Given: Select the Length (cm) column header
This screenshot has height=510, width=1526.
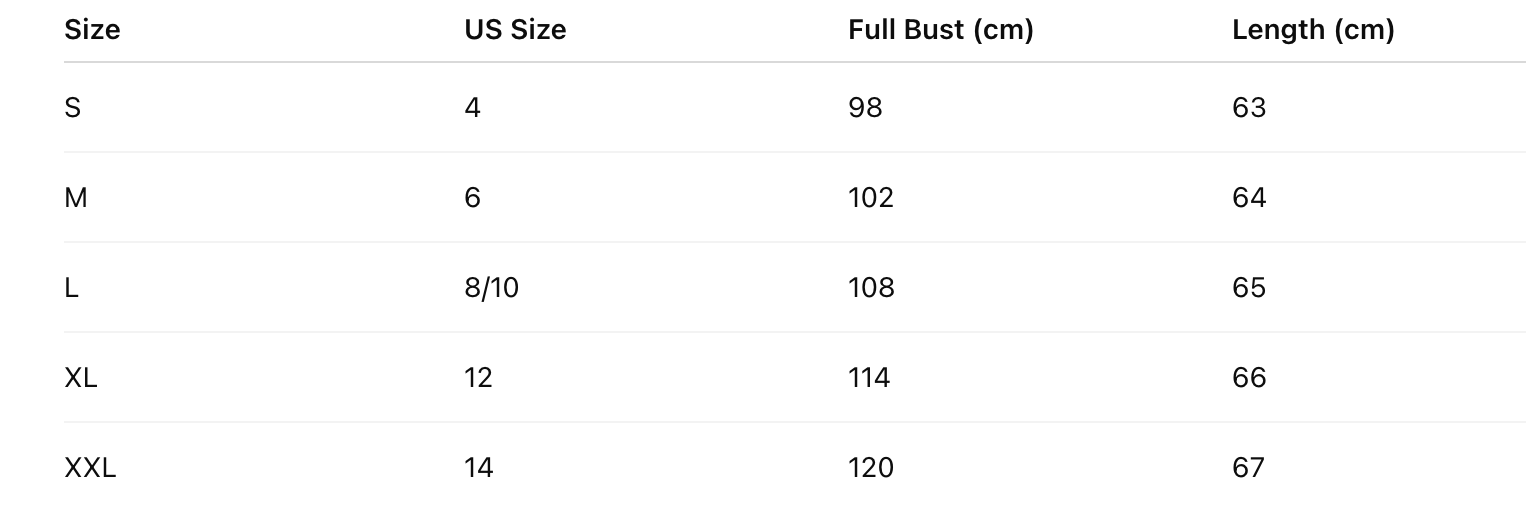Looking at the screenshot, I should point(1313,30).
